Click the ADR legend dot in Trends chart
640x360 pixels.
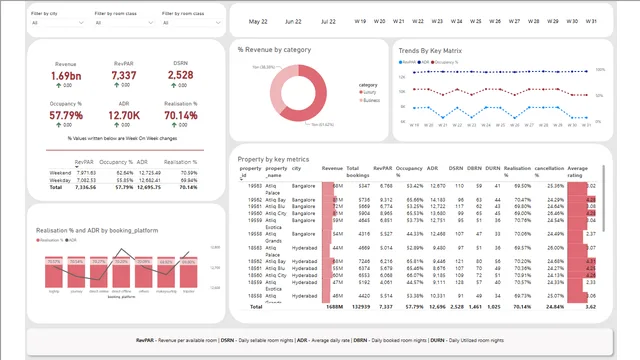tap(419, 62)
